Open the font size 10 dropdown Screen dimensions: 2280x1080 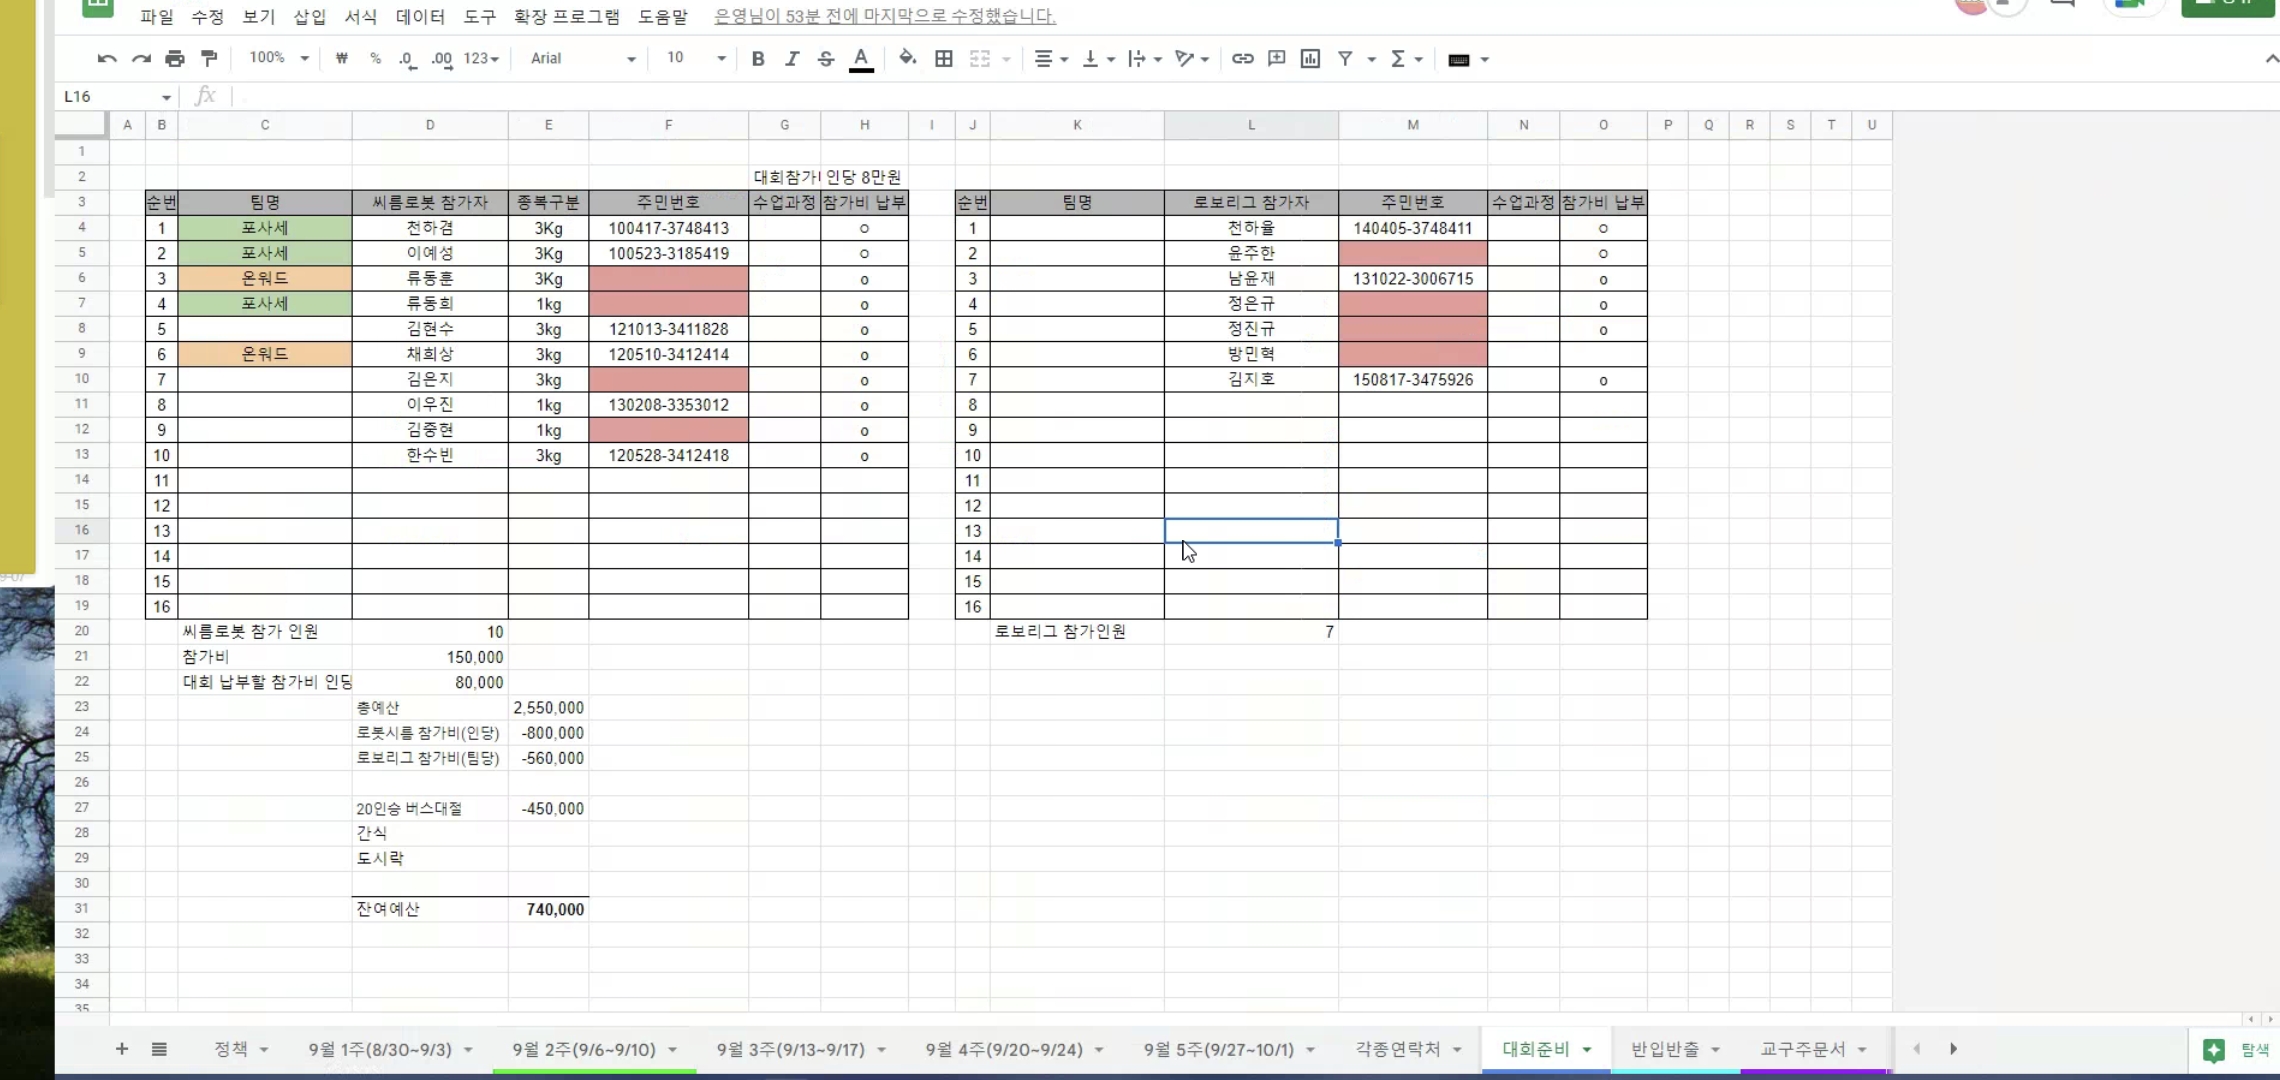click(x=695, y=58)
